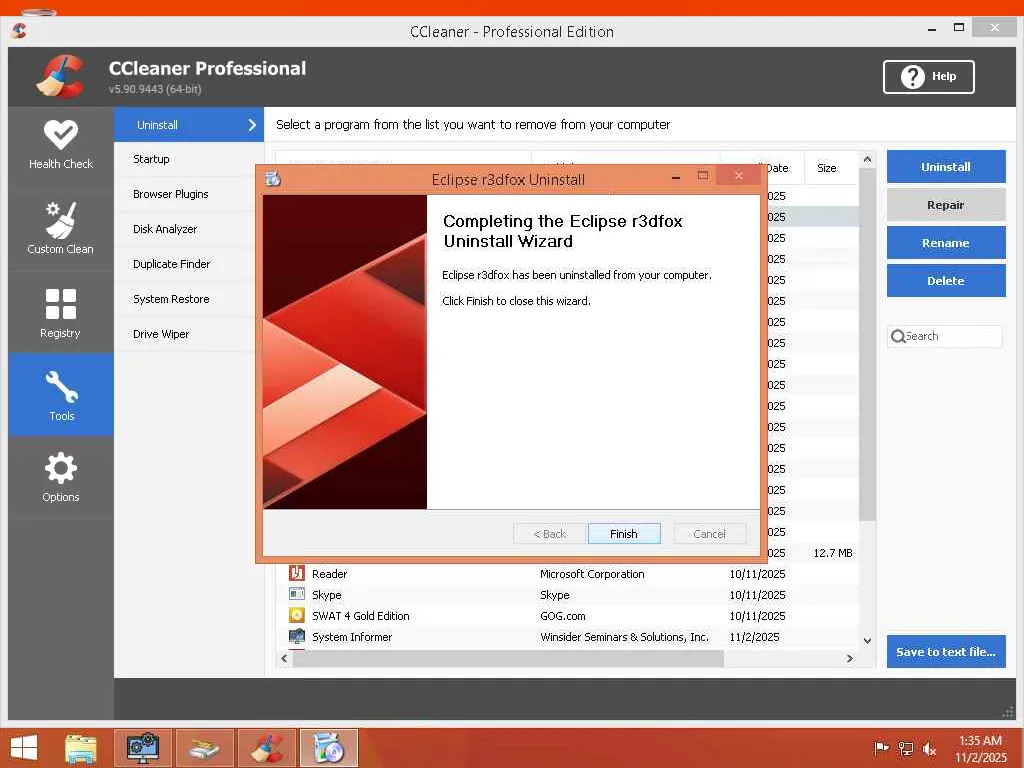This screenshot has width=1024, height=768.
Task: Open the Health Check section
Action: pyautogui.click(x=61, y=145)
